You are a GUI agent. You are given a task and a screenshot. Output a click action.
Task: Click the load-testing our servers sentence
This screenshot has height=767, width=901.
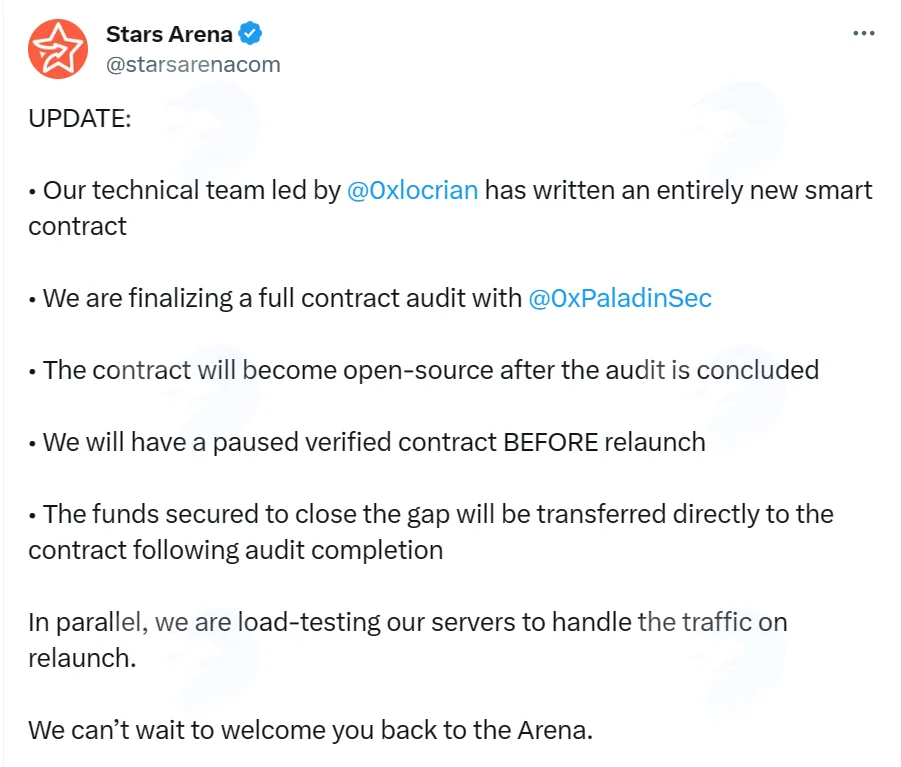click(x=407, y=622)
